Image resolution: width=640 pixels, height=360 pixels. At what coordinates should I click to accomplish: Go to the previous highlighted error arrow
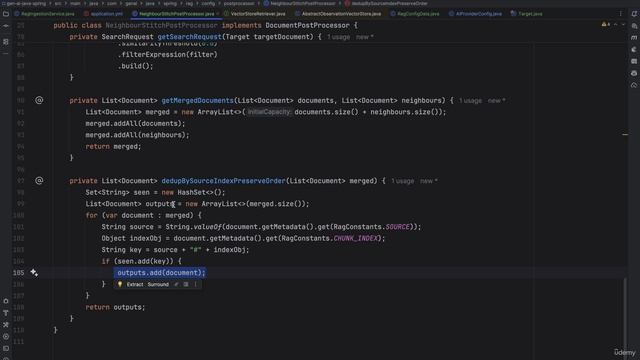point(616,25)
